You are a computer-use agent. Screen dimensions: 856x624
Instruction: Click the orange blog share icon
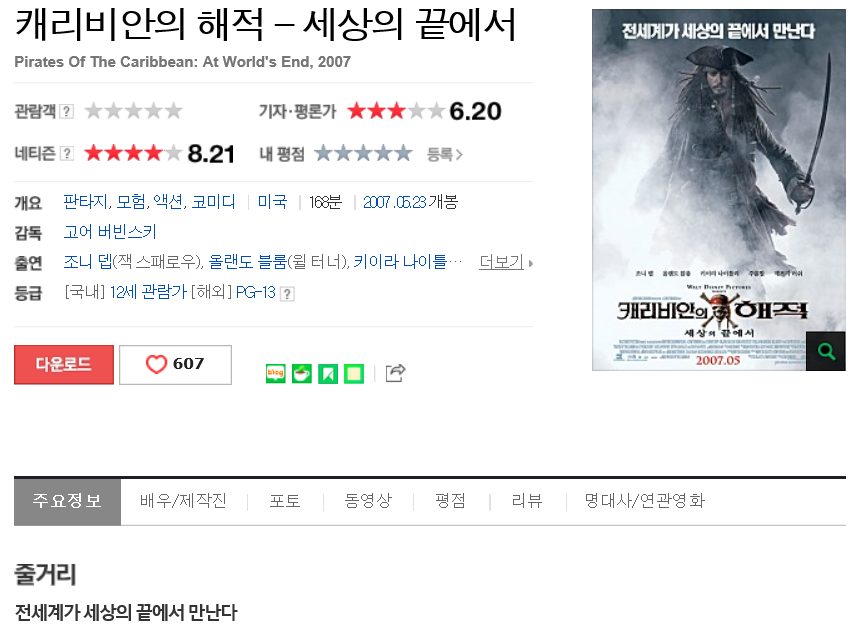[x=276, y=374]
